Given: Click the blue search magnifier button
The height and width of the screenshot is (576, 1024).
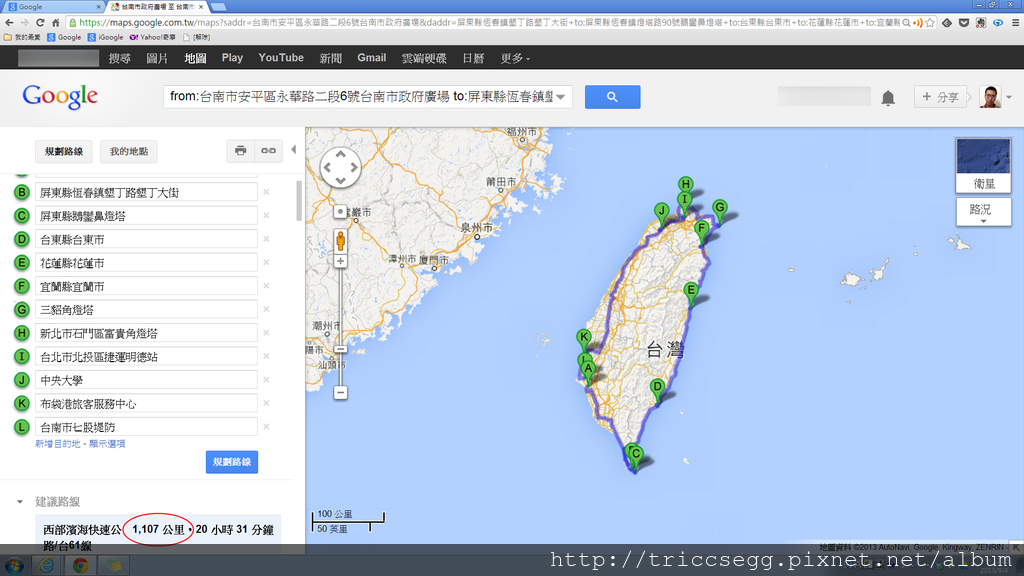Looking at the screenshot, I should (612, 97).
